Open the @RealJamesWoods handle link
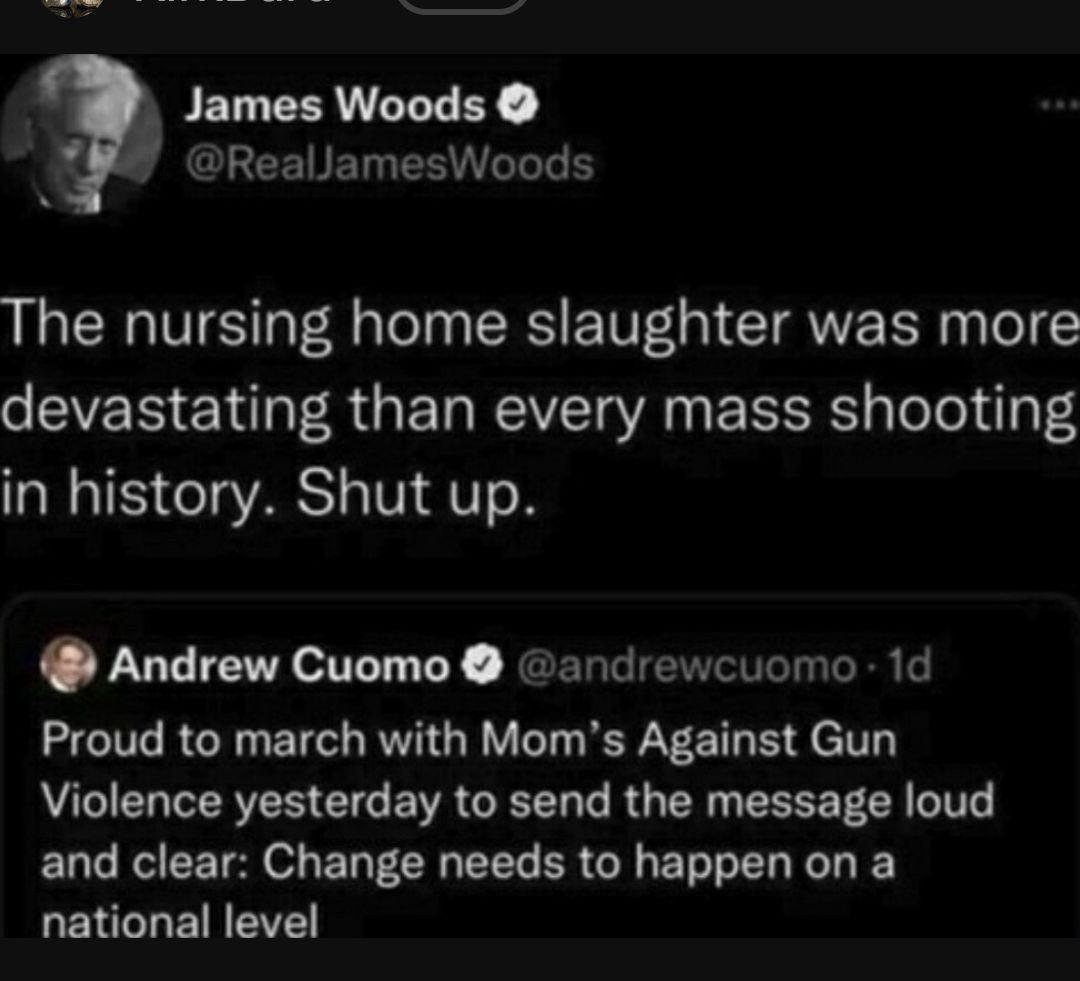This screenshot has height=981, width=1080. click(x=389, y=164)
